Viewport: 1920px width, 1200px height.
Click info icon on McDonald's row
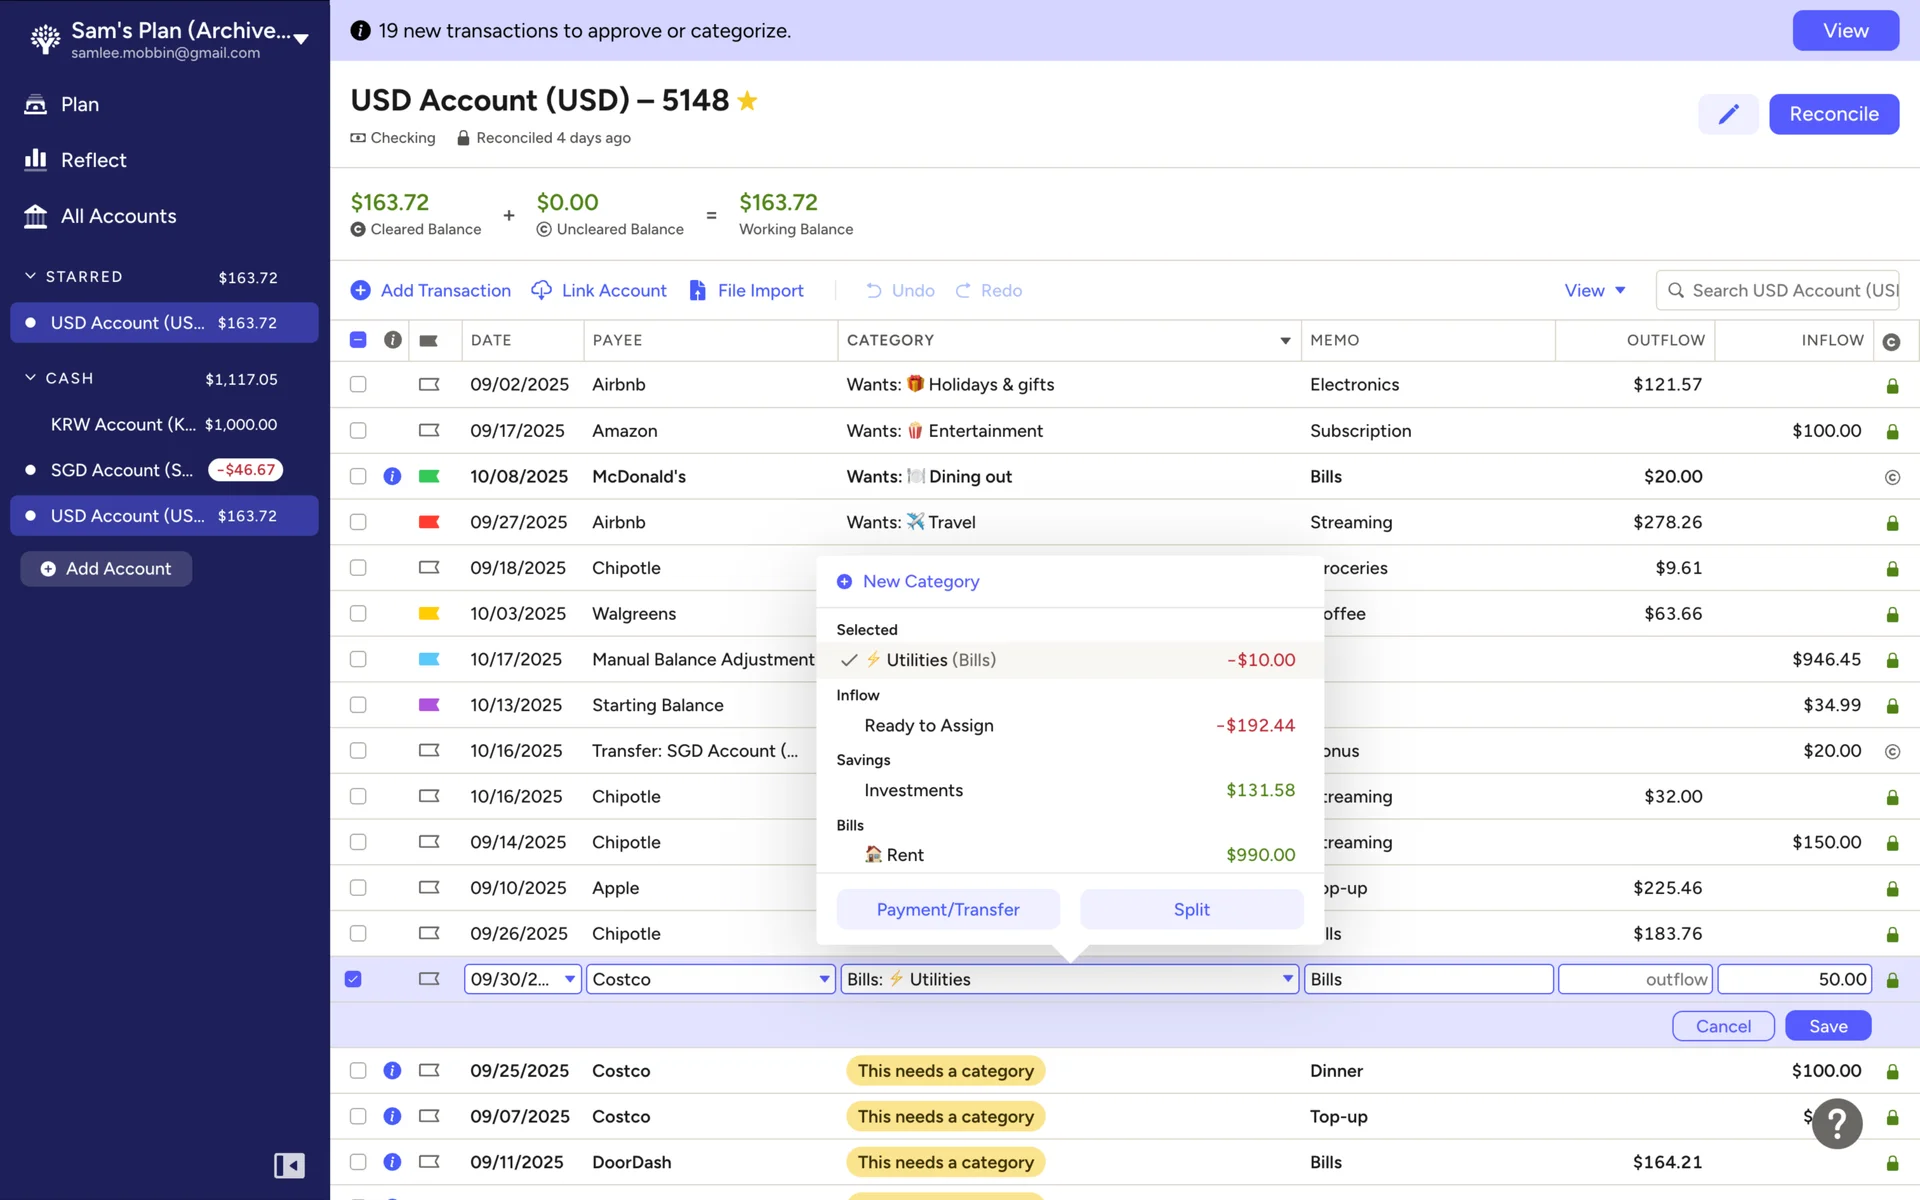(x=392, y=476)
